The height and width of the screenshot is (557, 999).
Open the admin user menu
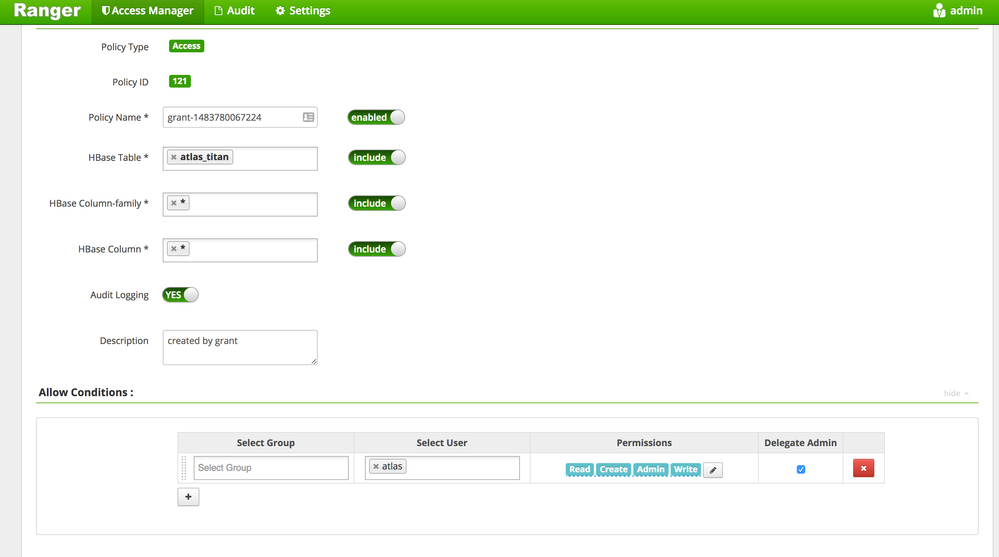(x=958, y=11)
